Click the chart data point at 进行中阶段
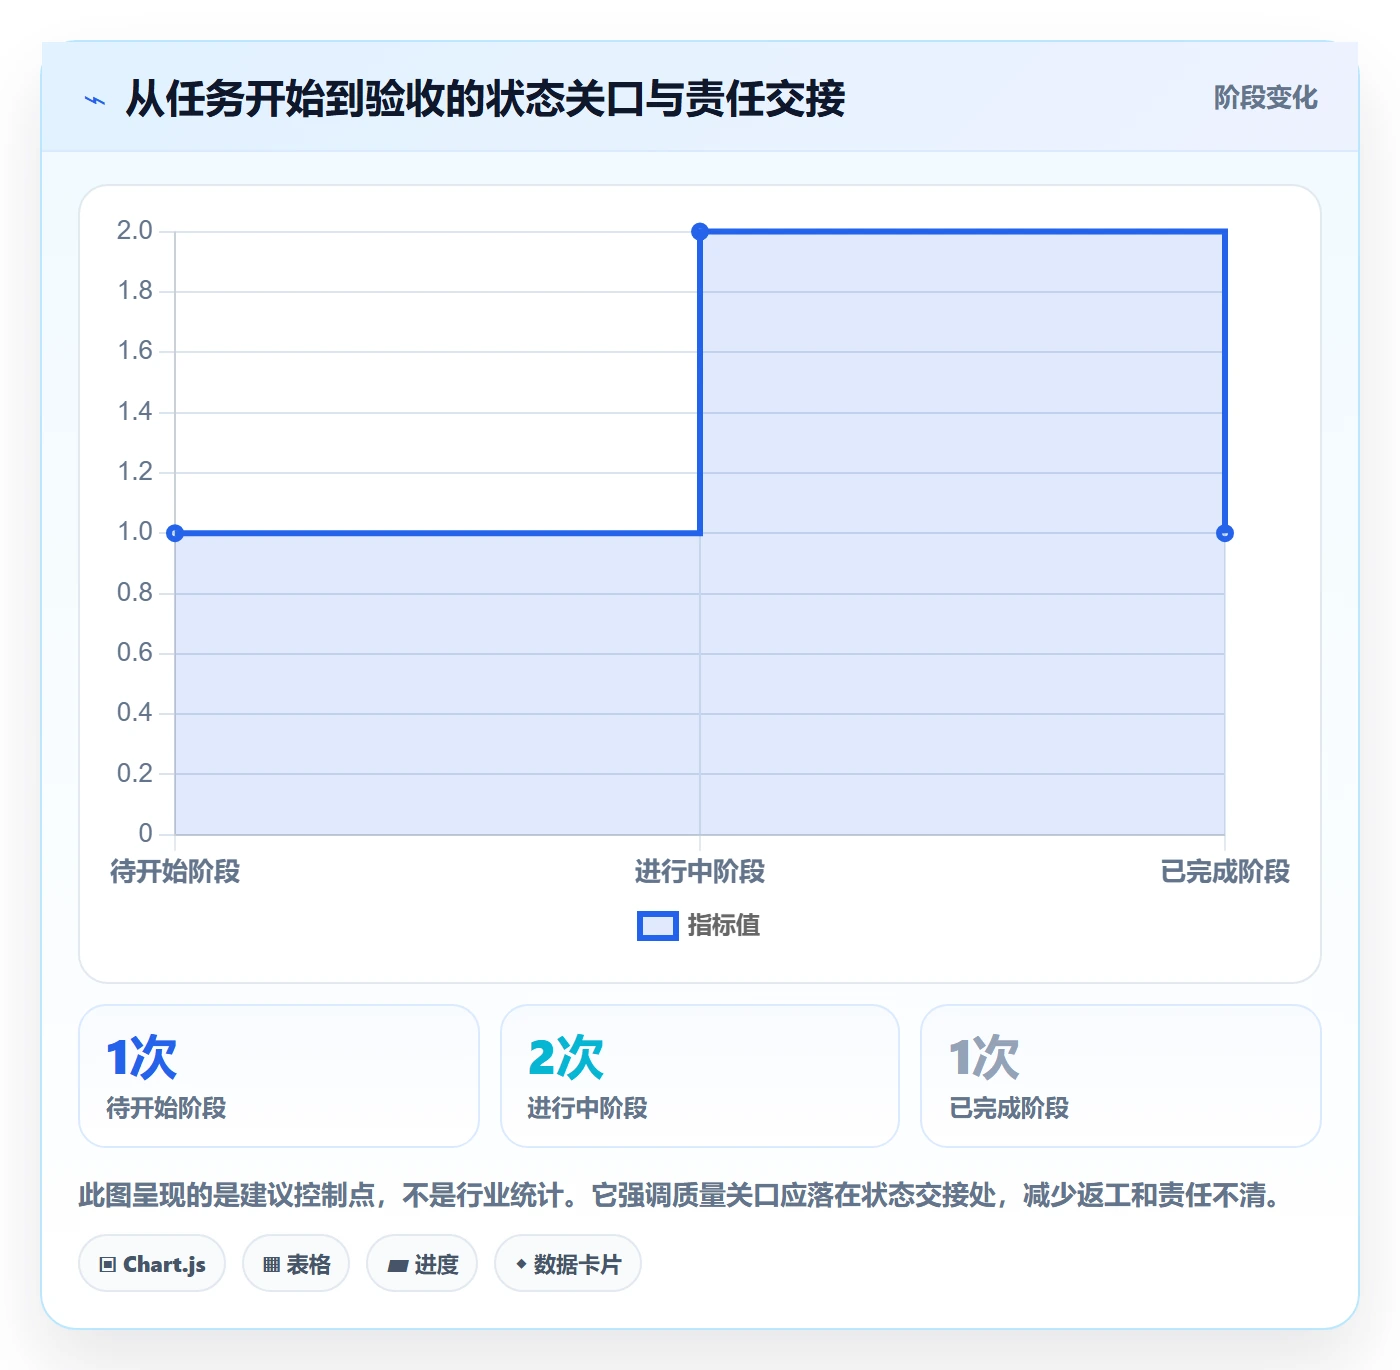The image size is (1400, 1370). pos(700,232)
